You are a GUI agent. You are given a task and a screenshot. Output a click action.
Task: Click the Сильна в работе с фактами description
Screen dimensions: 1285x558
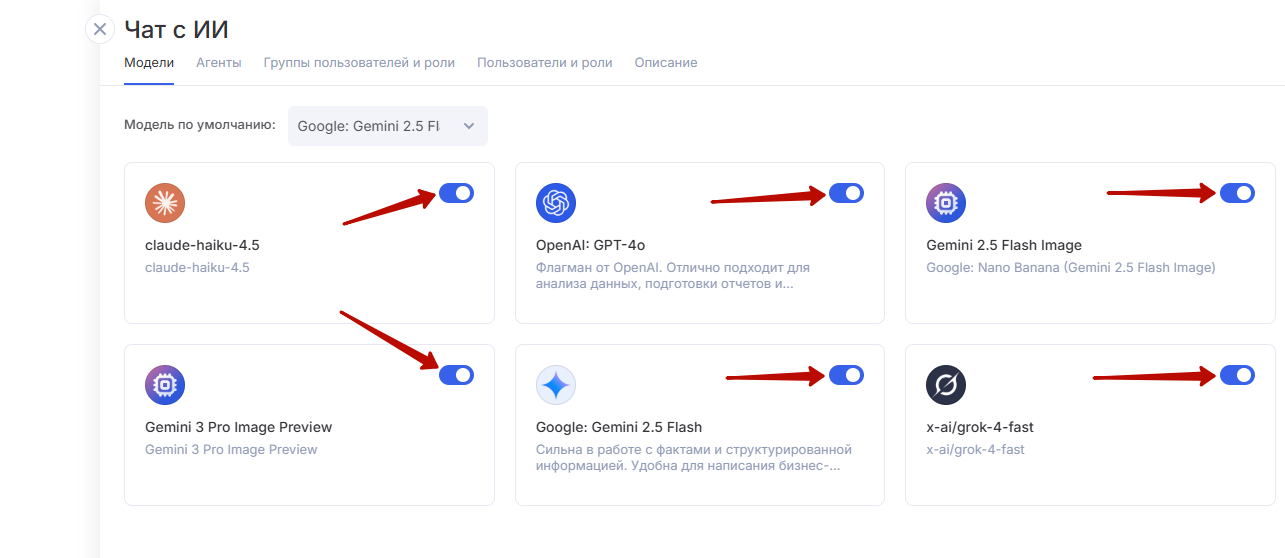point(694,457)
